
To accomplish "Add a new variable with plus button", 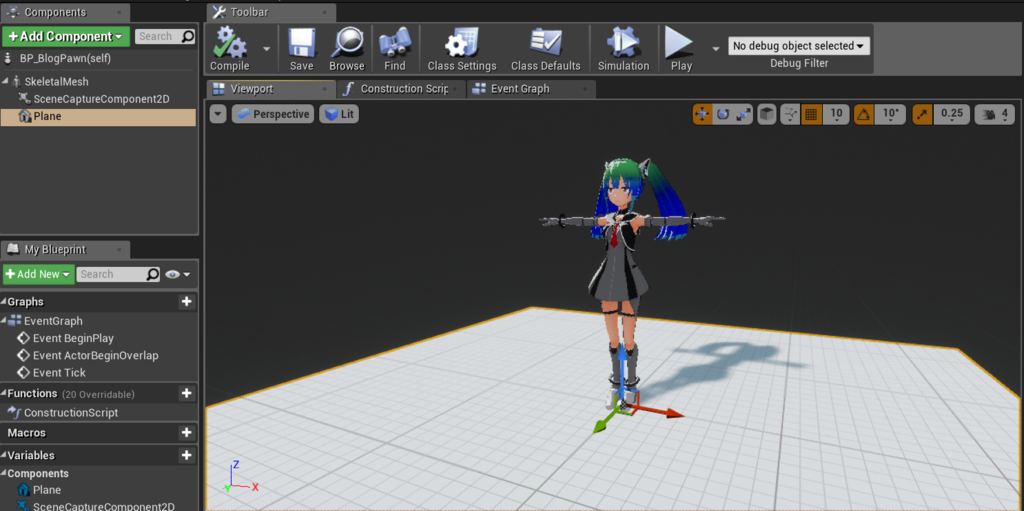I will pos(186,455).
